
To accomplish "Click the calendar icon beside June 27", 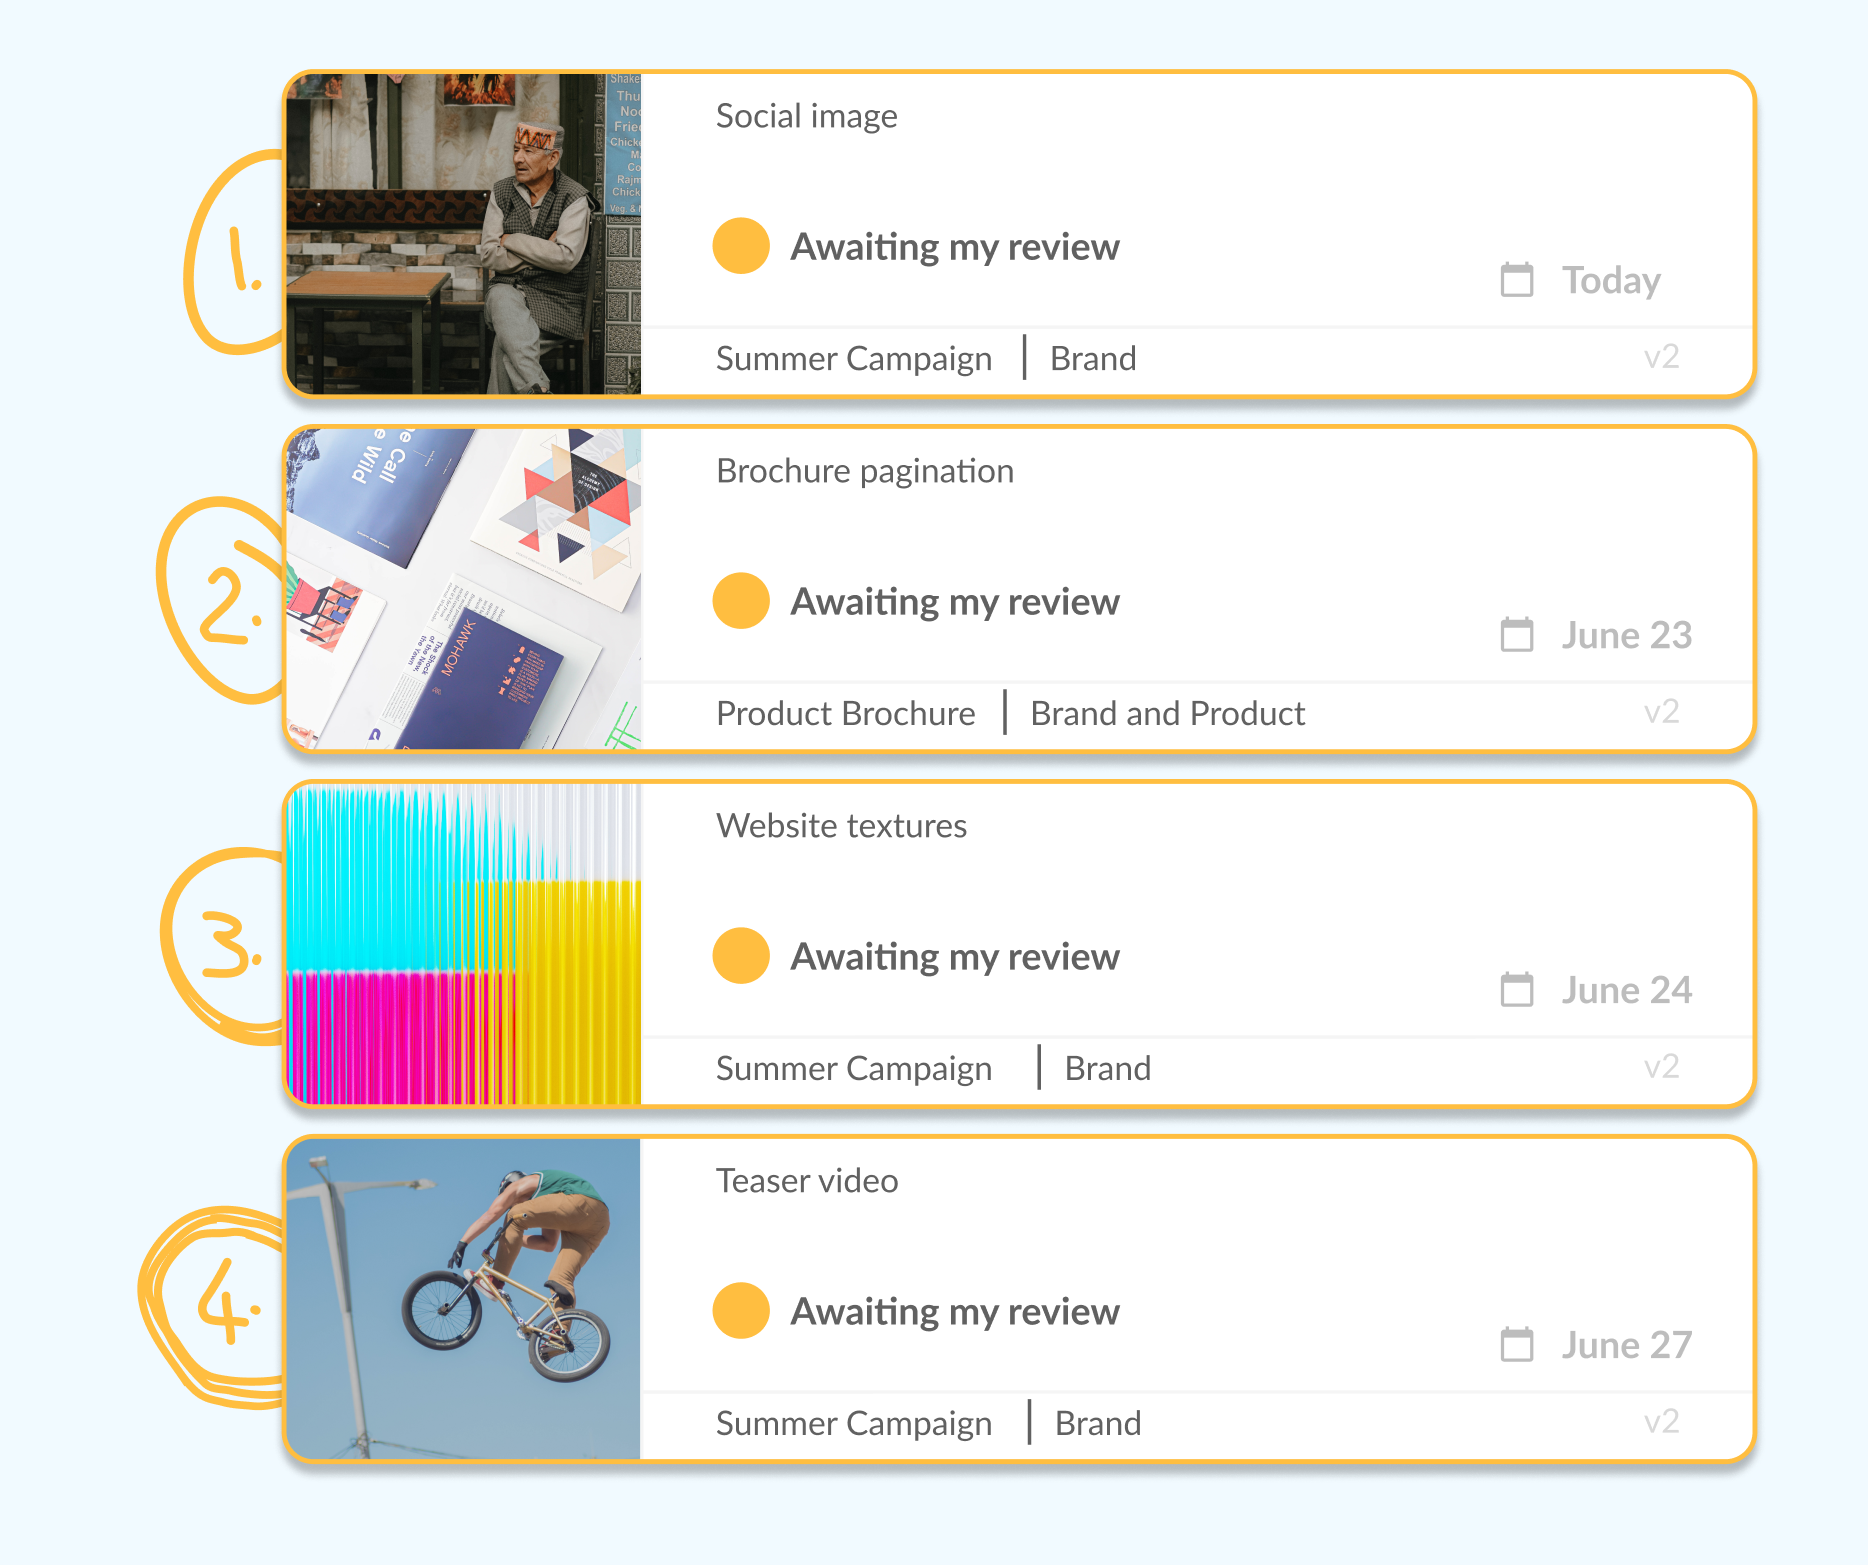I will pyautogui.click(x=1516, y=1345).
